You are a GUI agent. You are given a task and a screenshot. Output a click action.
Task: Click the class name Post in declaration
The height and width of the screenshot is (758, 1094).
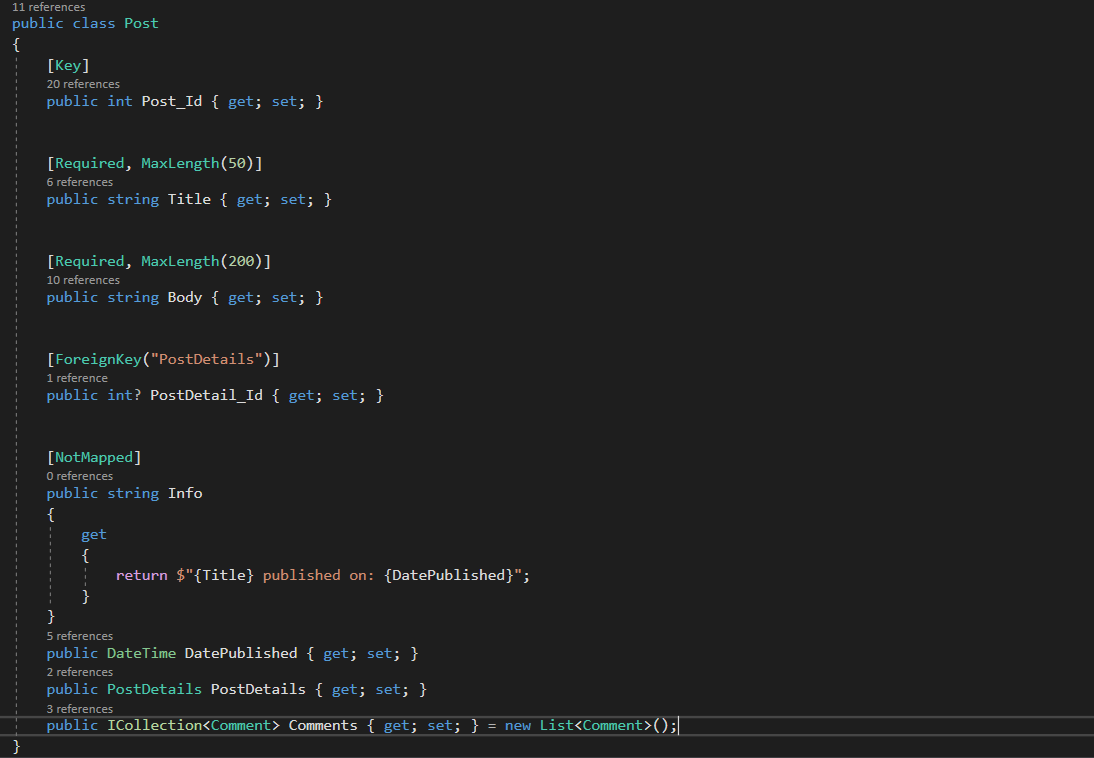[142, 23]
